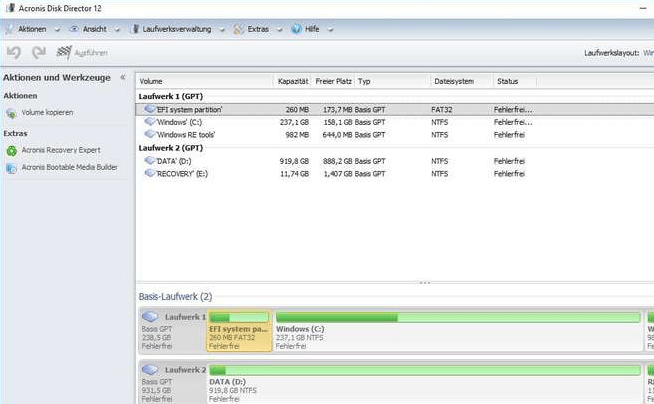Open the Extras menu

point(258,29)
